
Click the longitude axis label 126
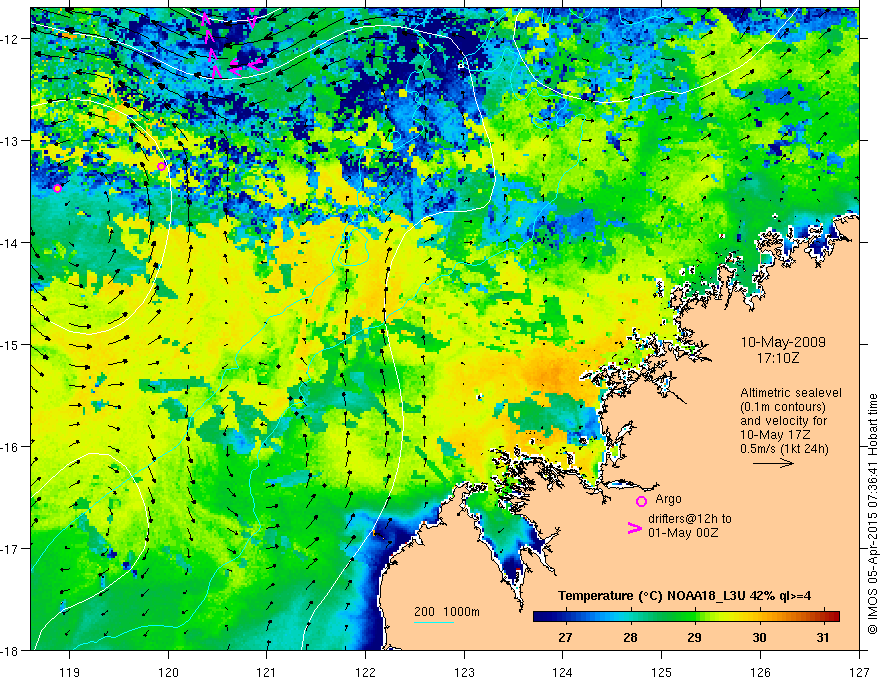(x=760, y=672)
